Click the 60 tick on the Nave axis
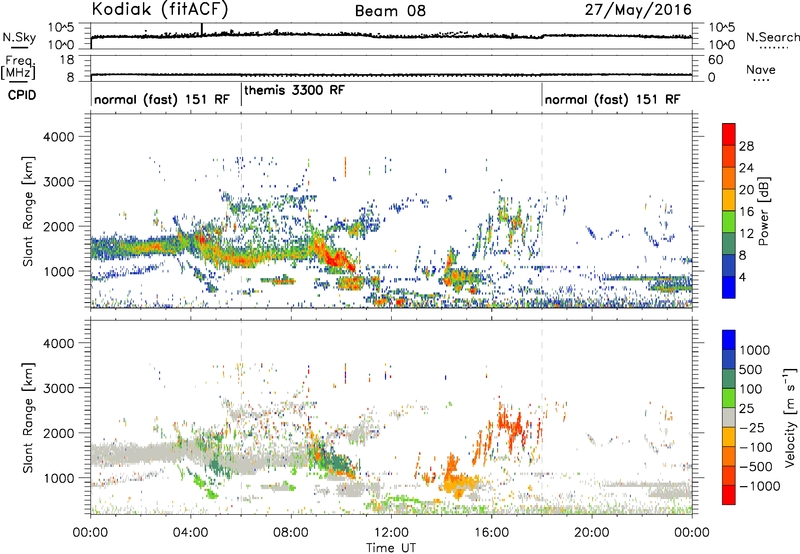 click(x=716, y=60)
